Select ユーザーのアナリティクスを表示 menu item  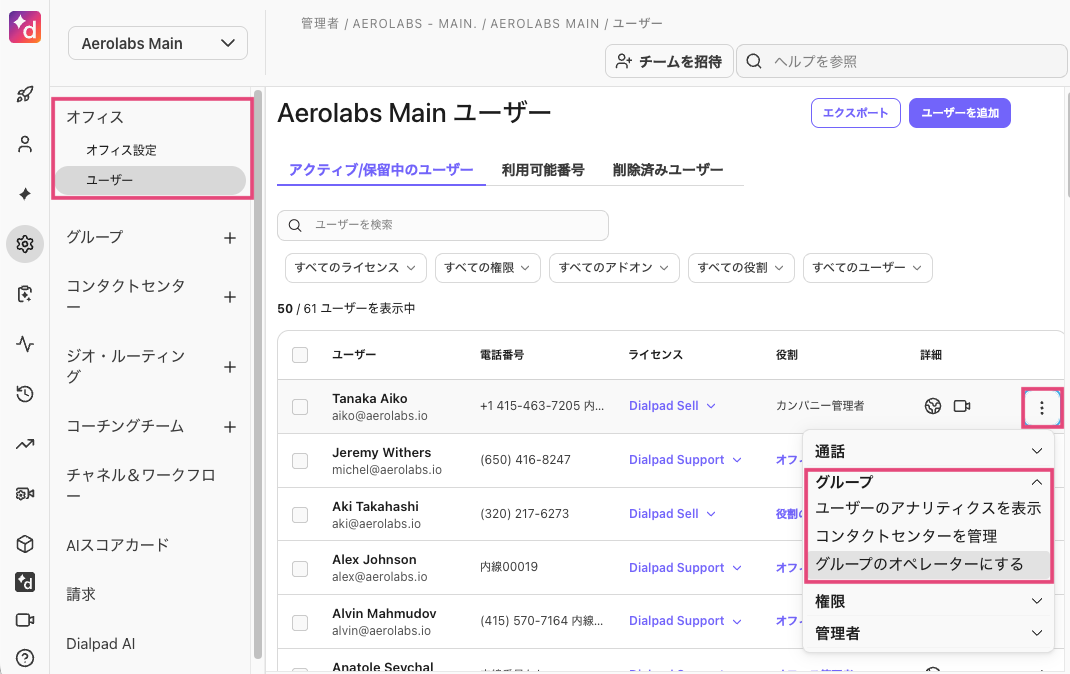[929, 508]
